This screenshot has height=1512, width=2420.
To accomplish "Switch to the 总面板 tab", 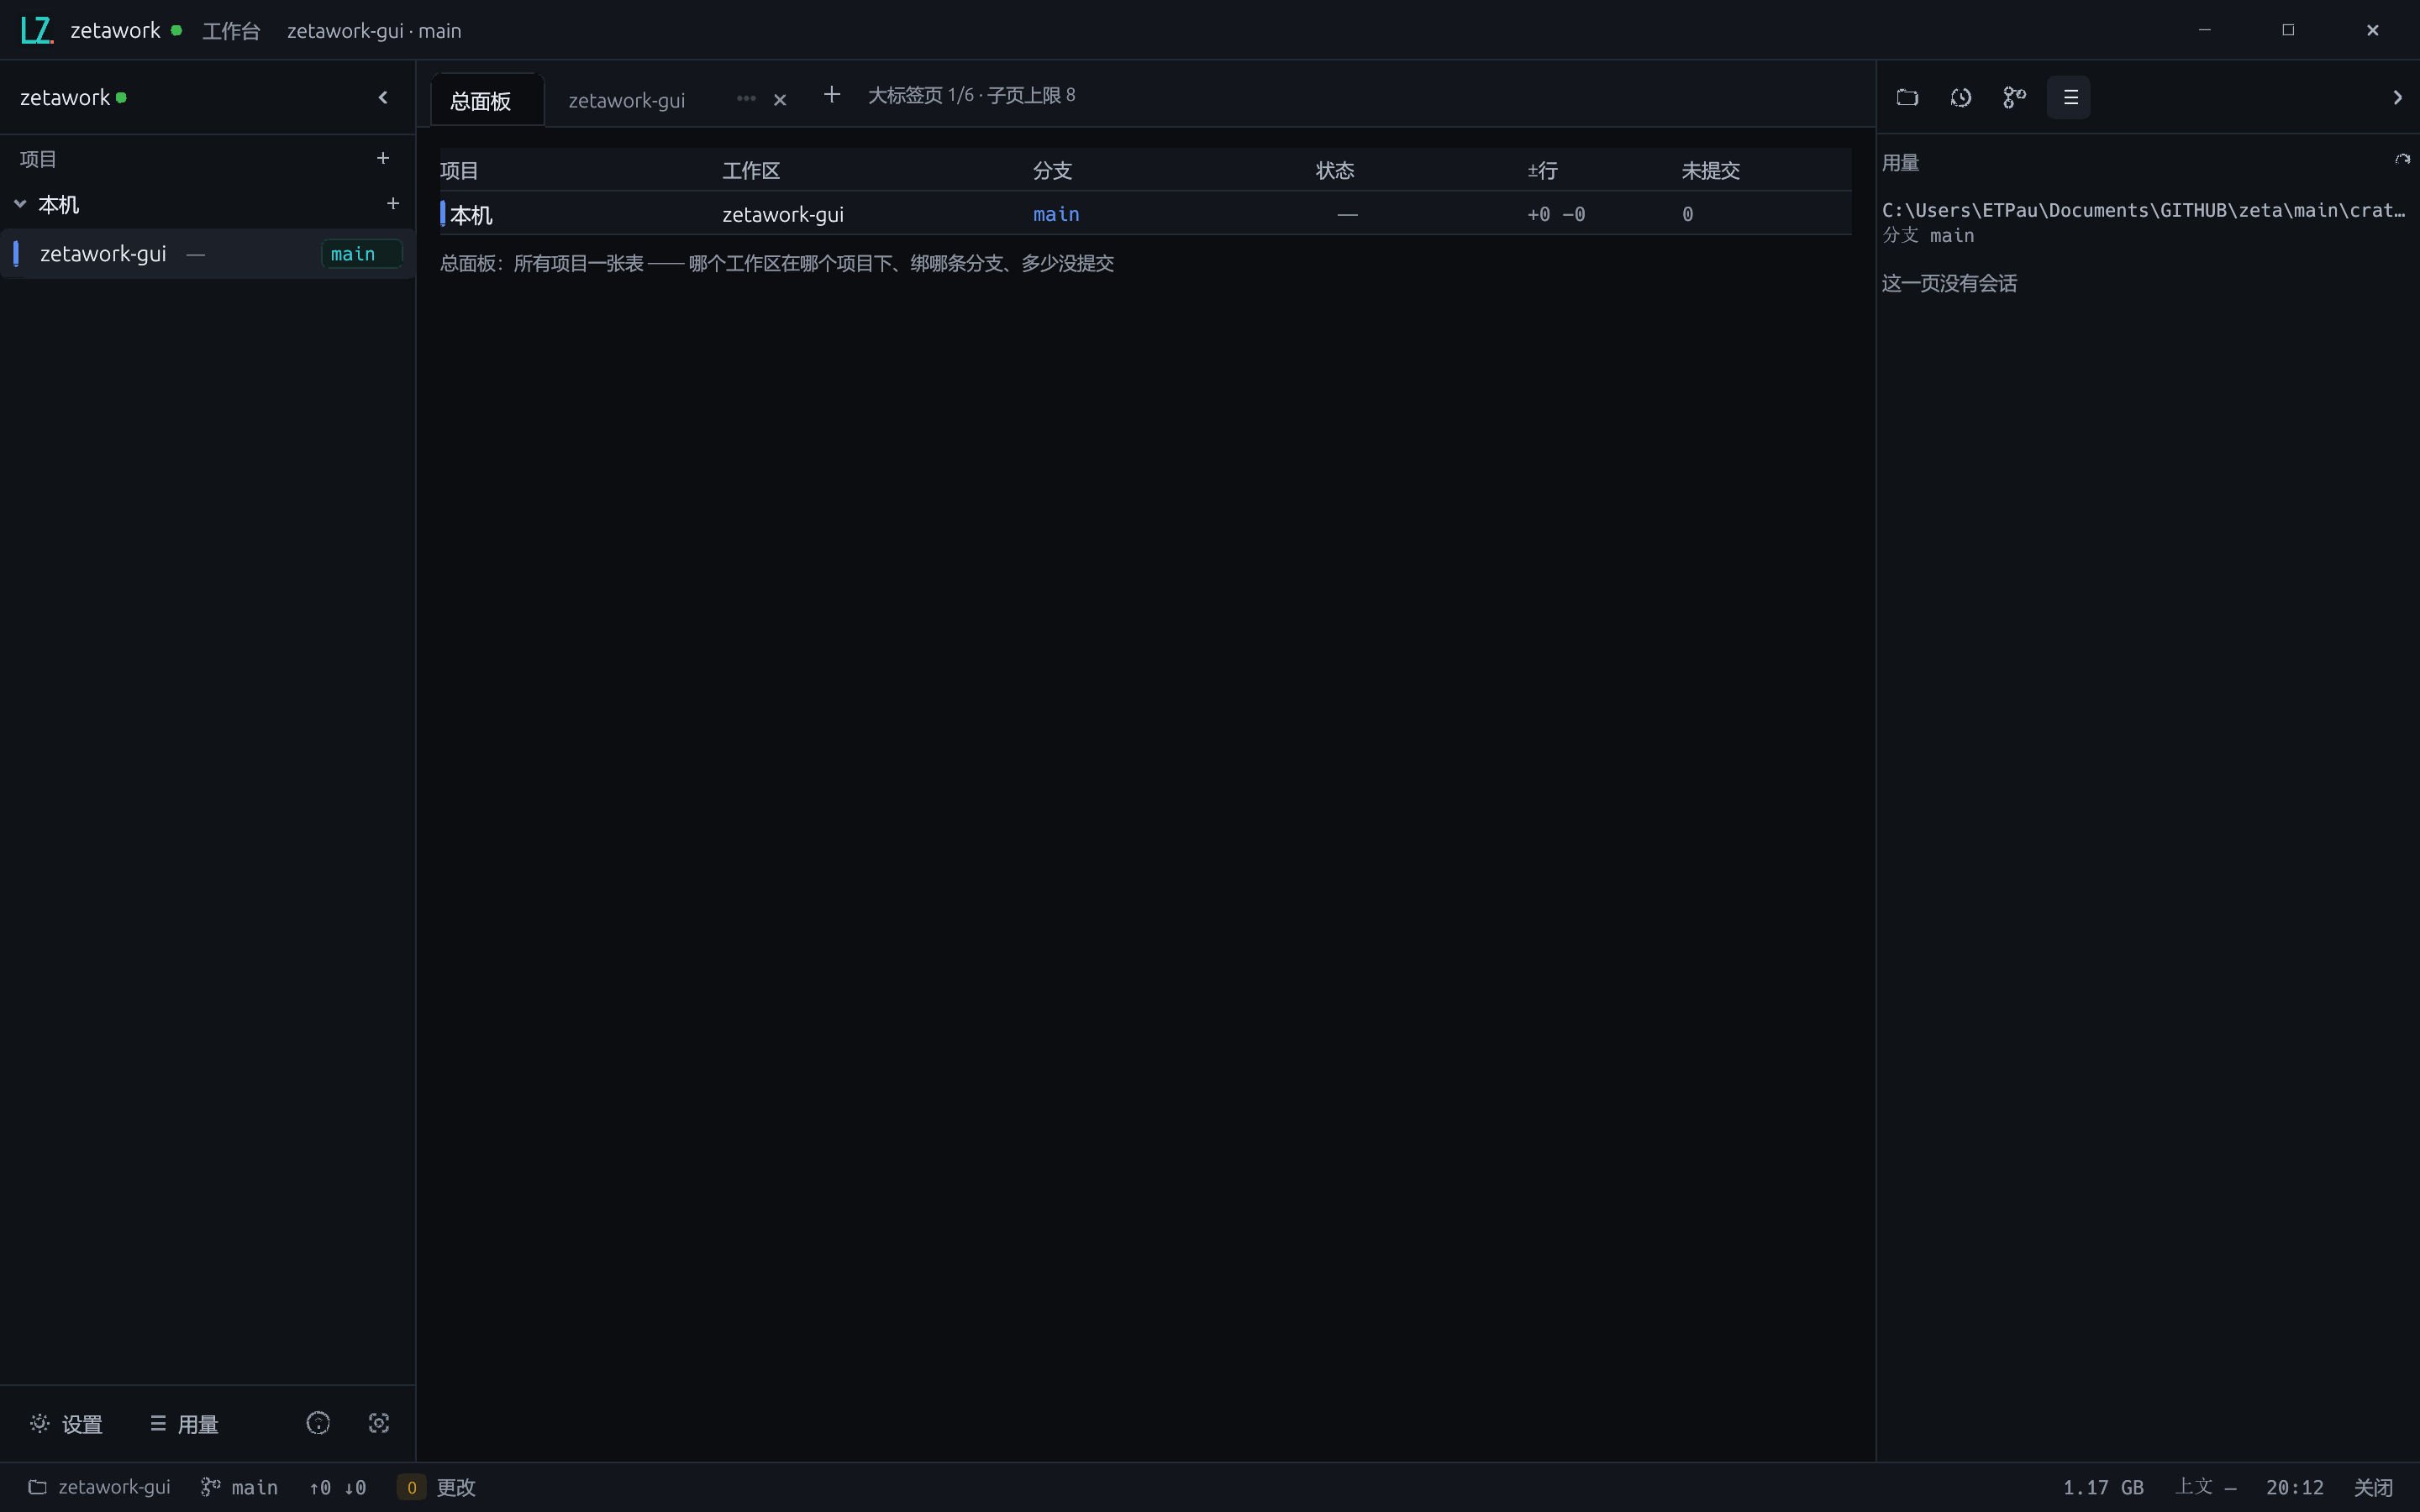I will pos(487,100).
